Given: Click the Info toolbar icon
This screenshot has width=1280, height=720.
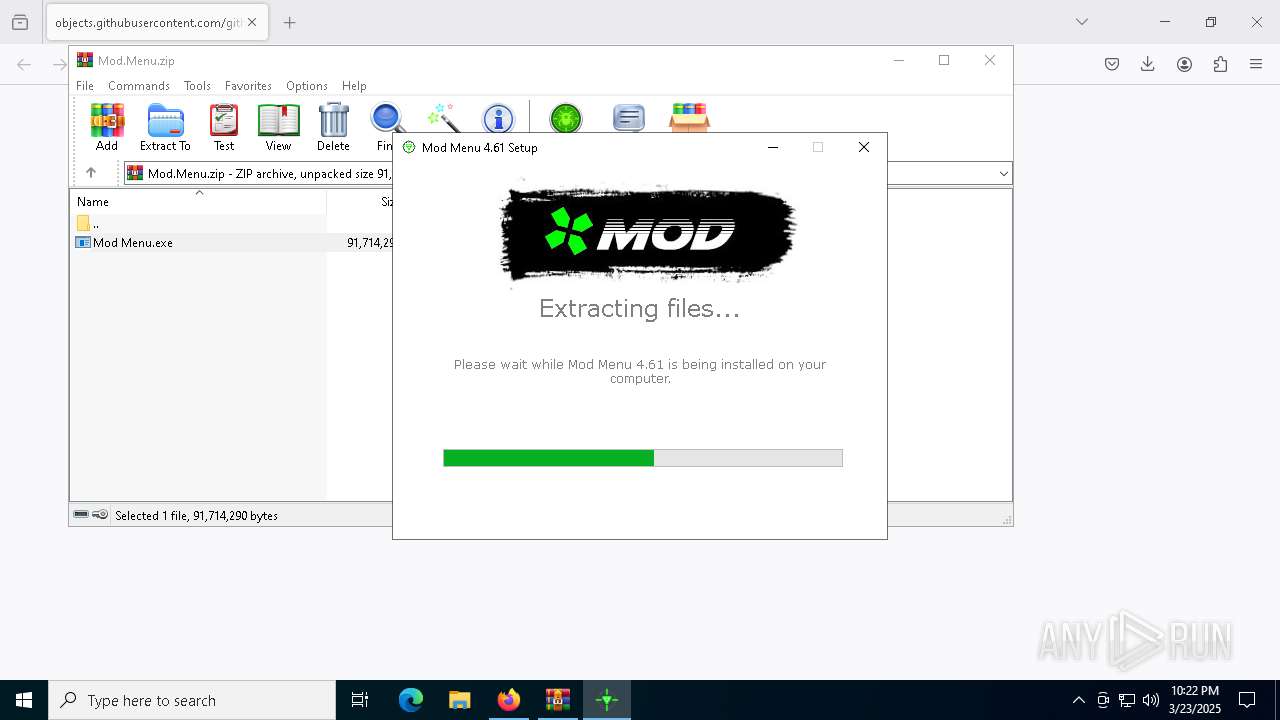Looking at the screenshot, I should 498,118.
